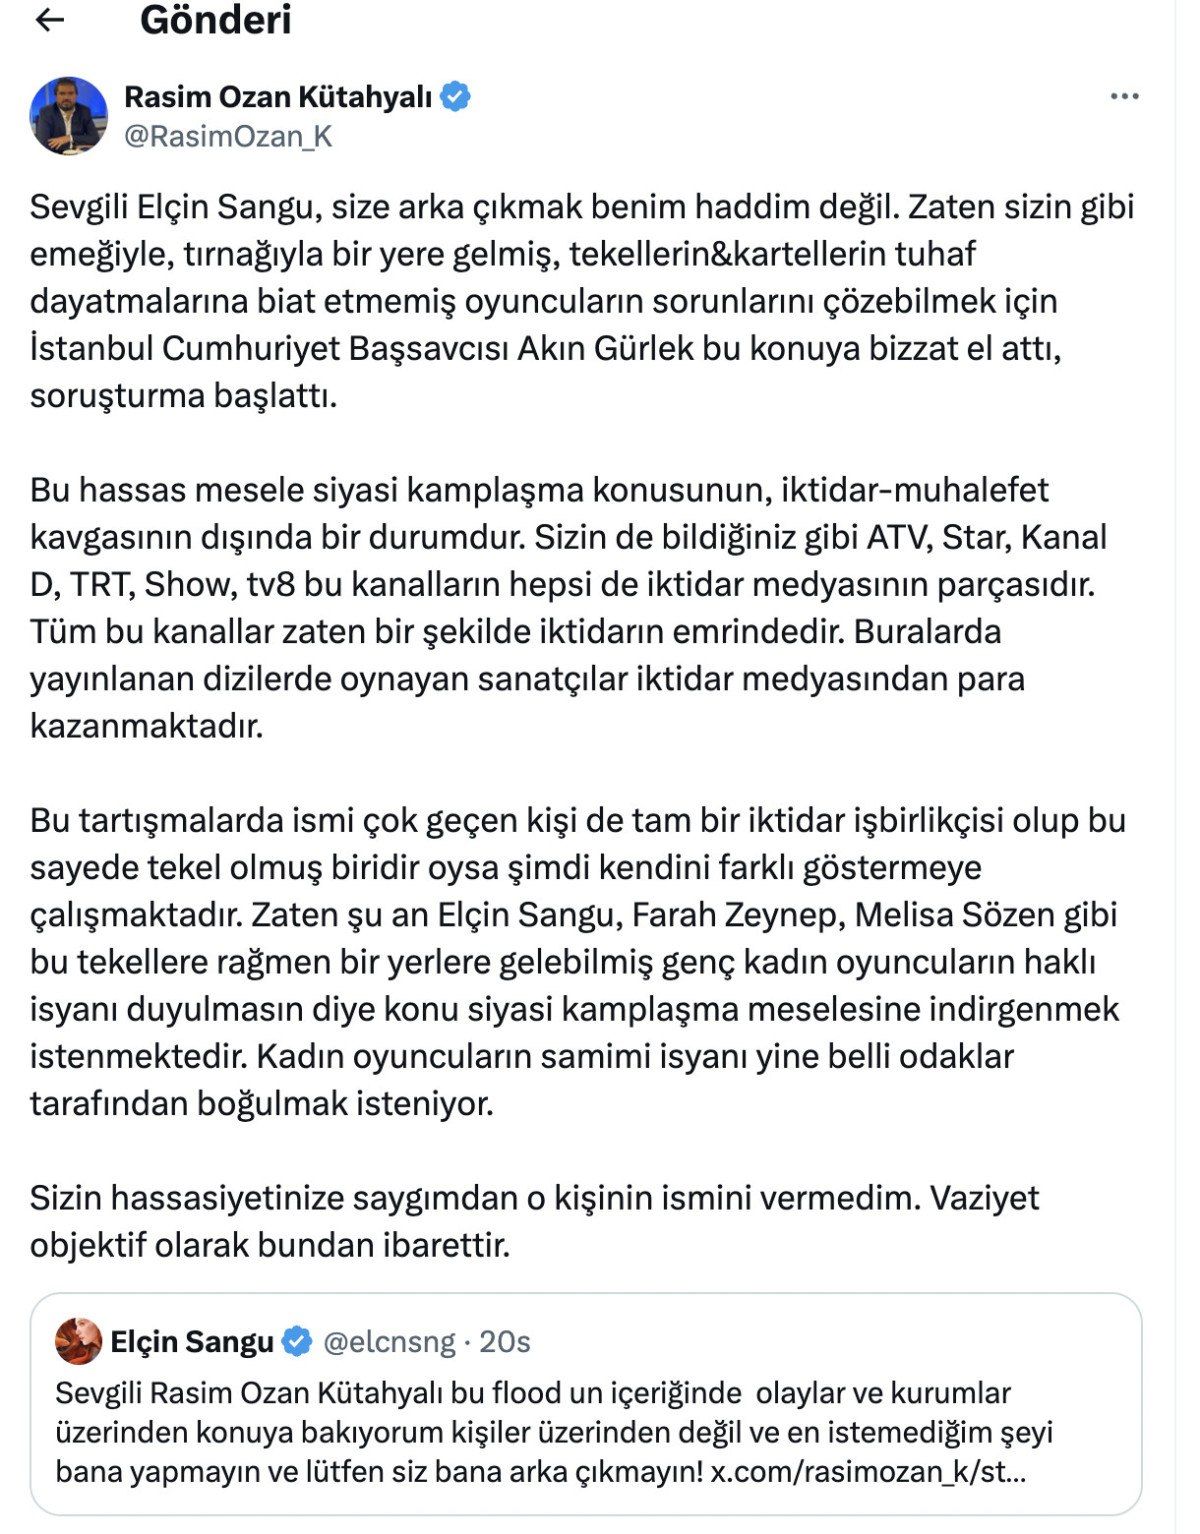Click Elçin Sangu's small avatar in quoted post

click(x=78, y=1341)
